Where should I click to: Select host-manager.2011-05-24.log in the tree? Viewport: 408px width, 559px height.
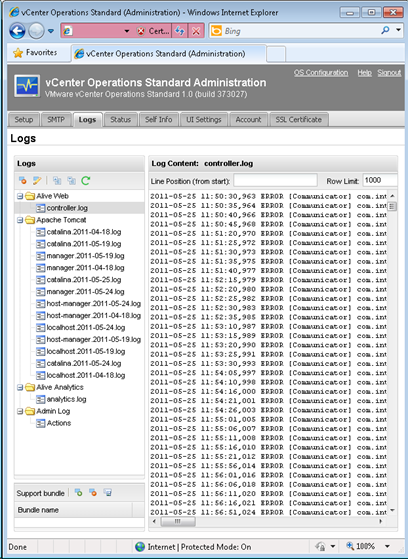coord(93,304)
